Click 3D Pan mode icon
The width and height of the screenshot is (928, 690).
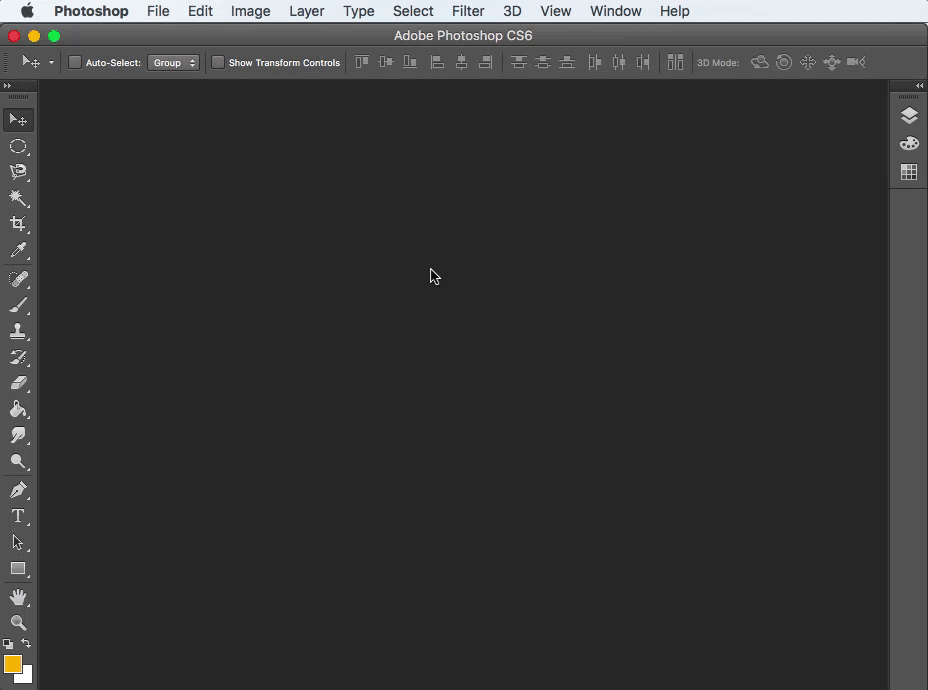coord(808,62)
